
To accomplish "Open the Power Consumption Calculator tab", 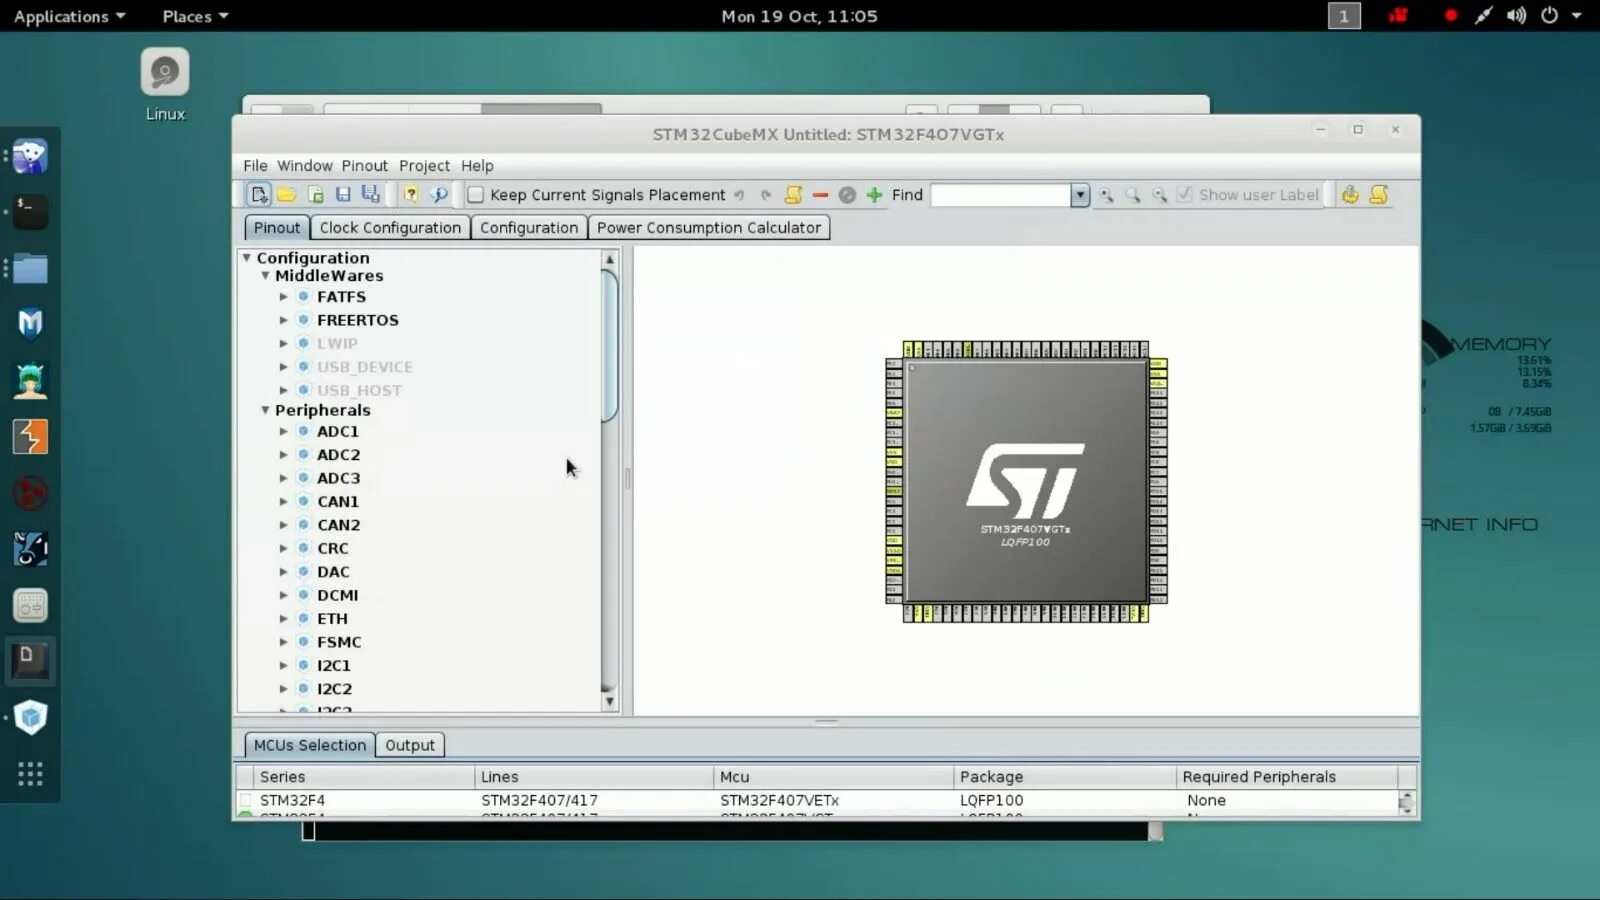I will coord(709,228).
